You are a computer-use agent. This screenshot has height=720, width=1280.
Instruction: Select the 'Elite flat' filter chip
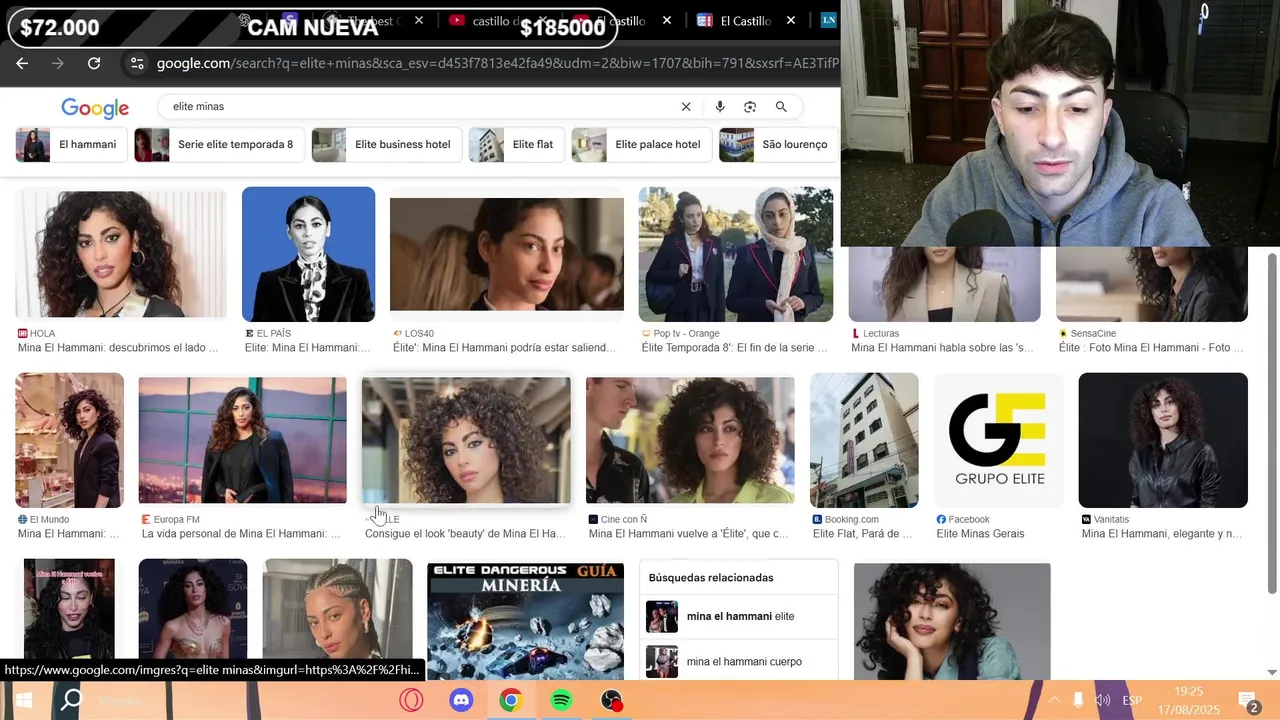(517, 145)
